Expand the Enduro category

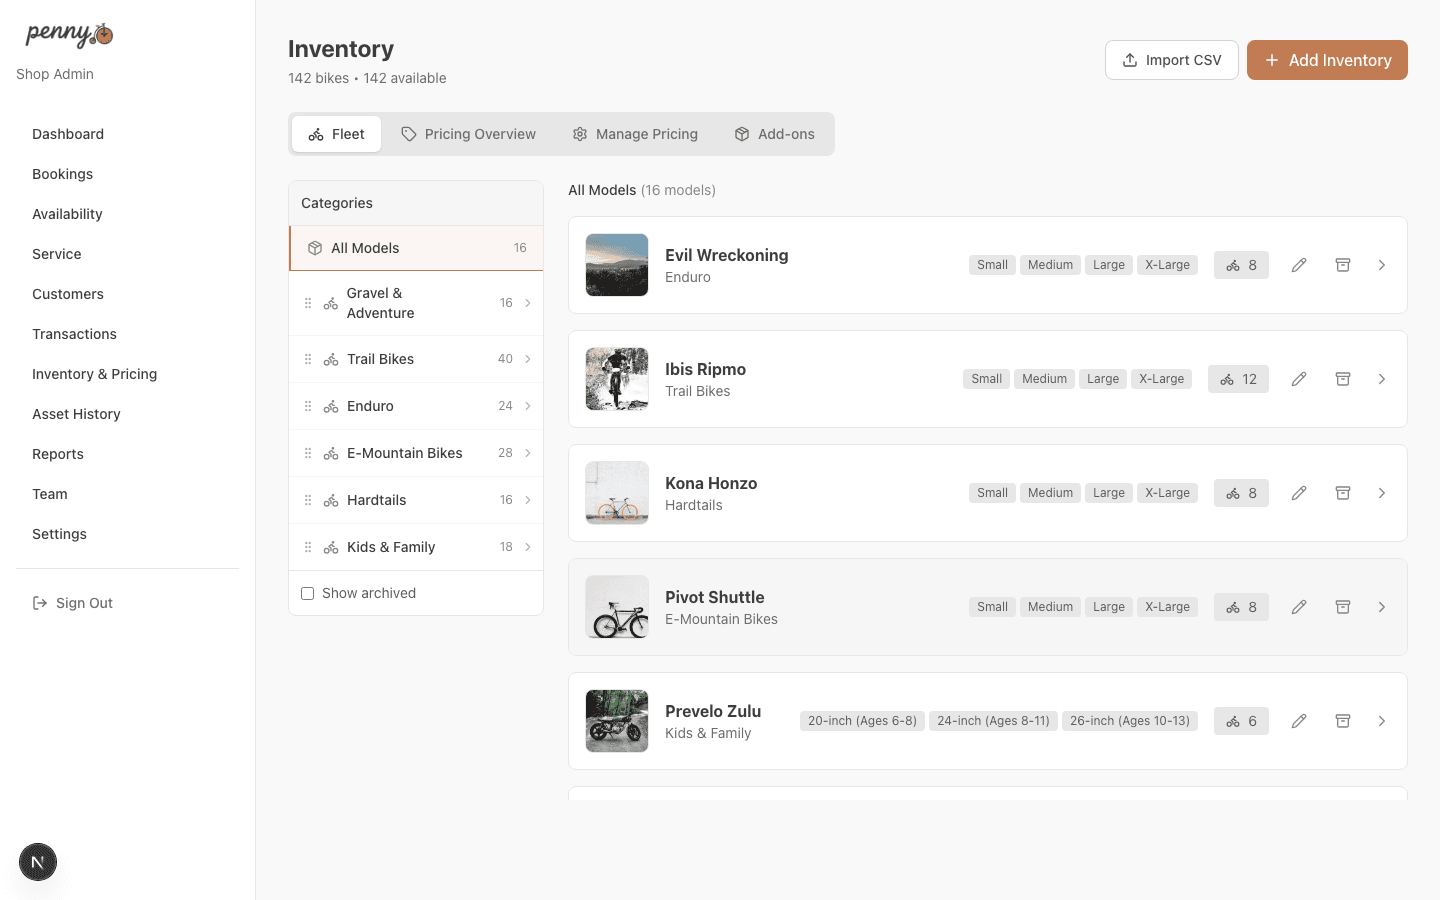coord(528,406)
